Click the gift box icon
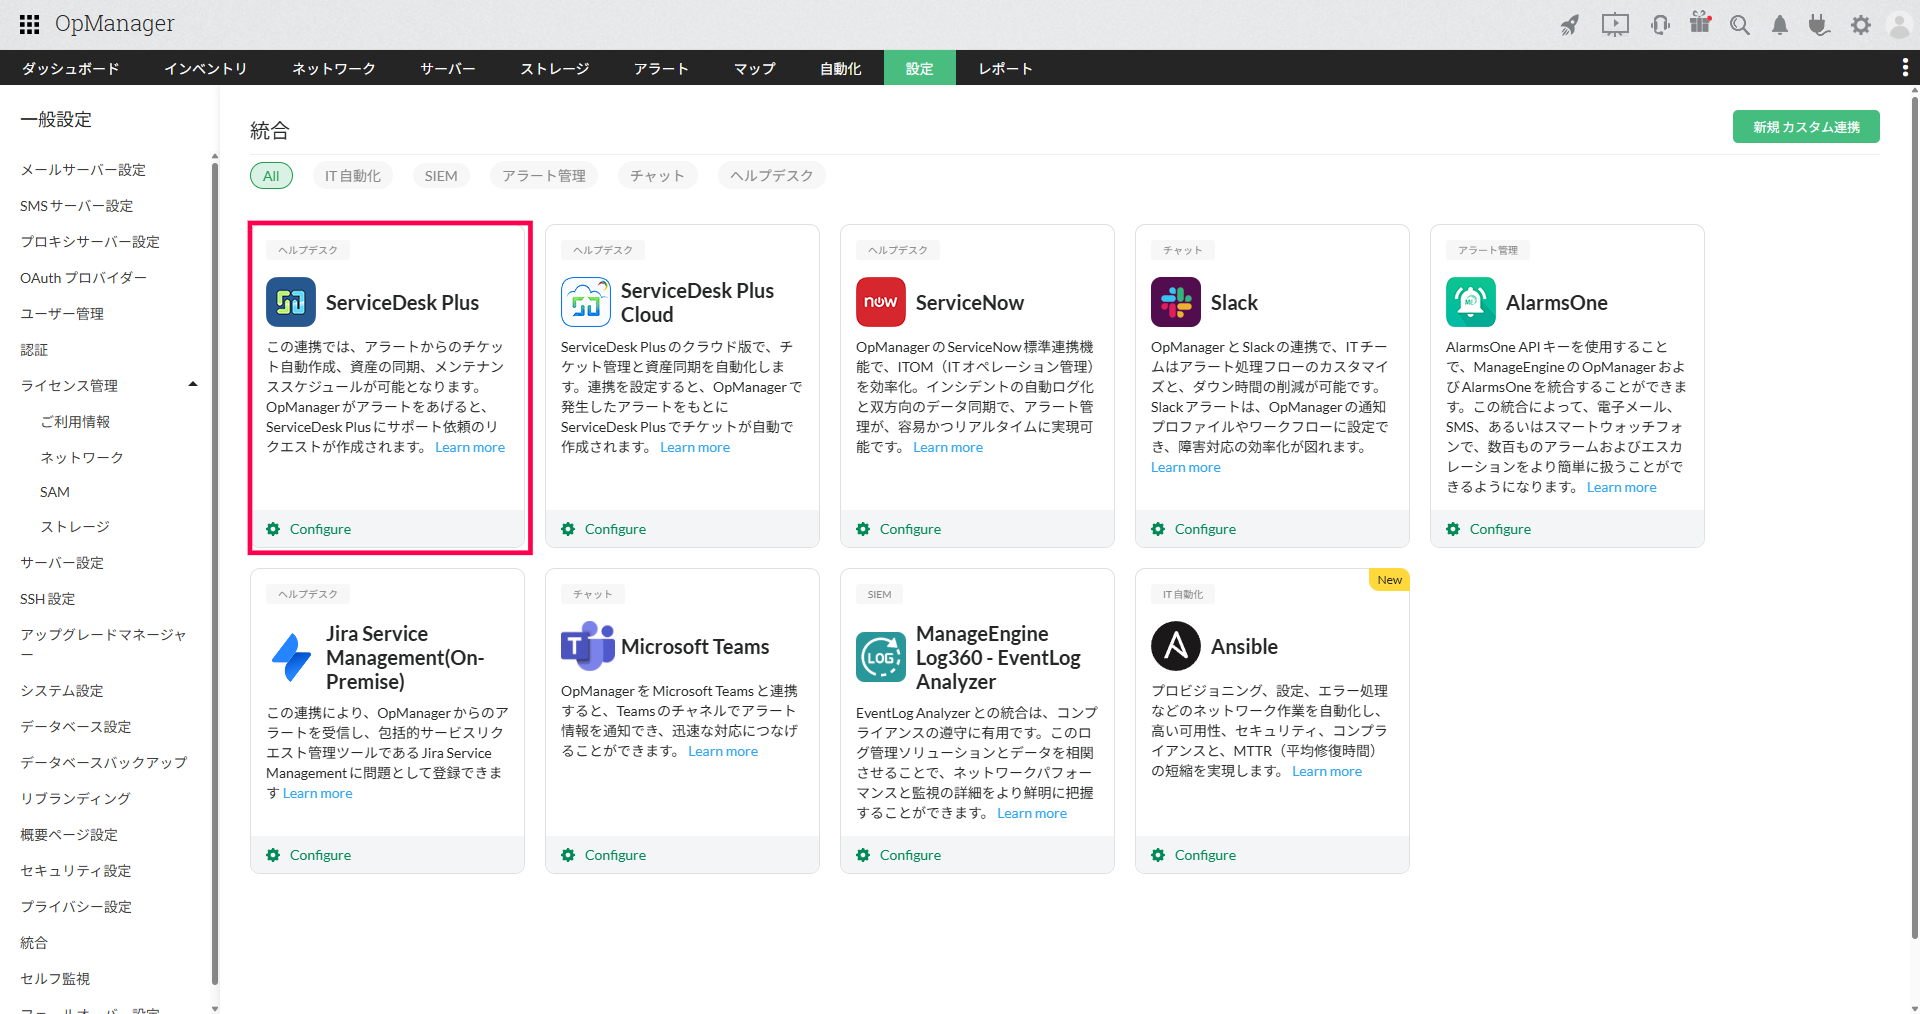 tap(1700, 23)
